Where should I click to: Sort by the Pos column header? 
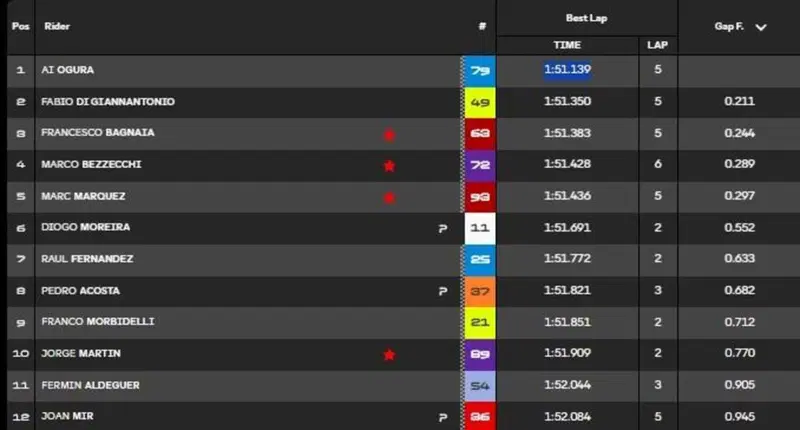point(20,26)
